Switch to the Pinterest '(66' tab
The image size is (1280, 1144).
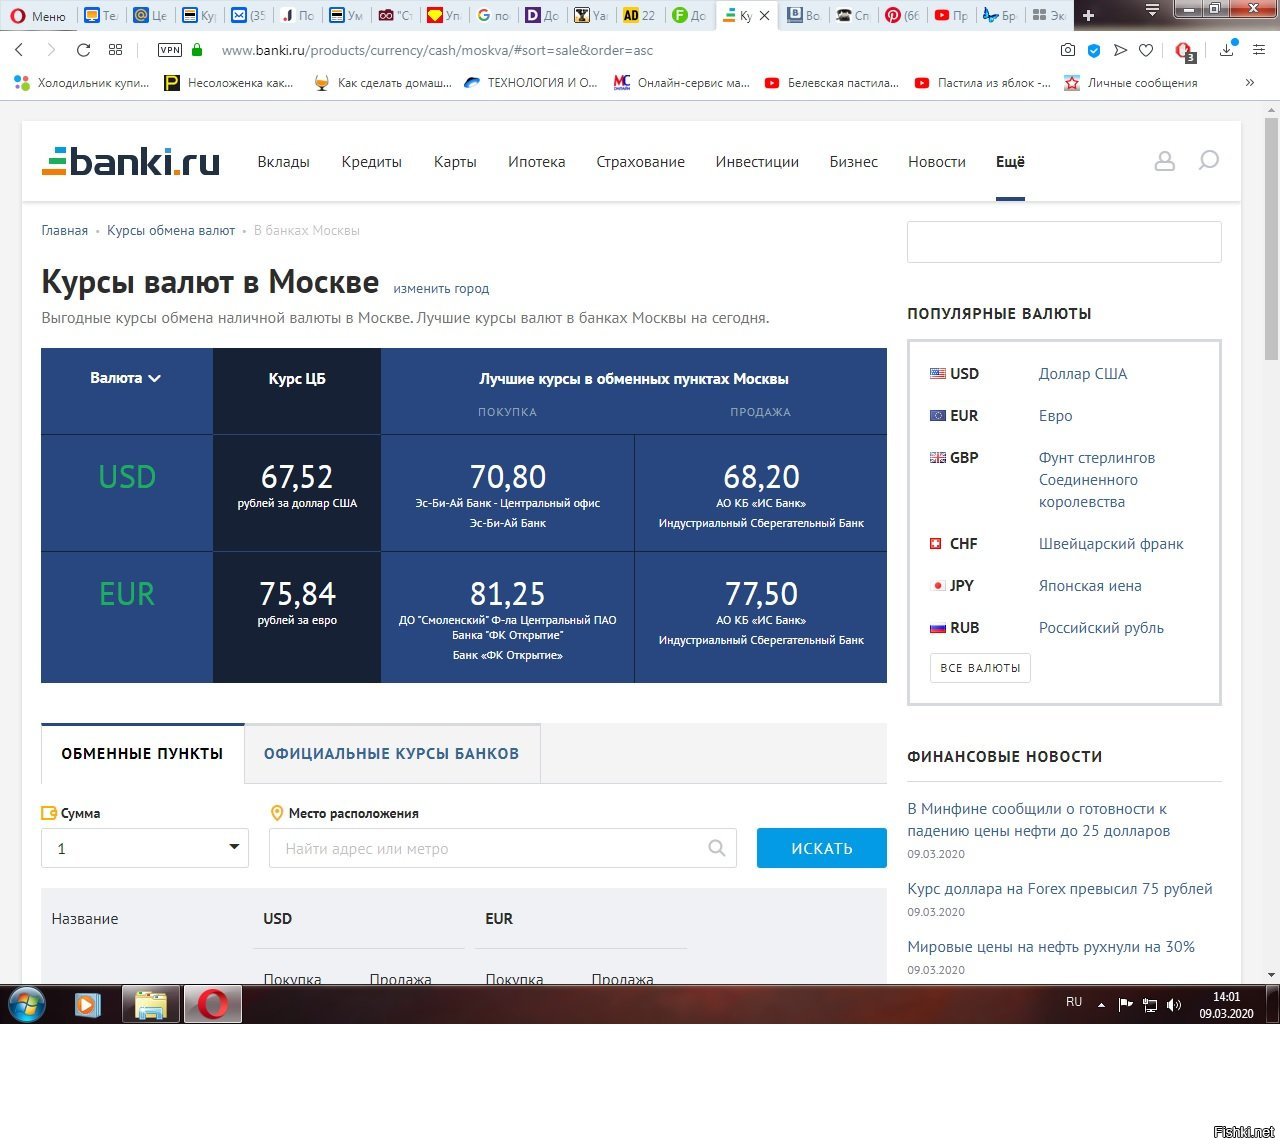(x=902, y=15)
